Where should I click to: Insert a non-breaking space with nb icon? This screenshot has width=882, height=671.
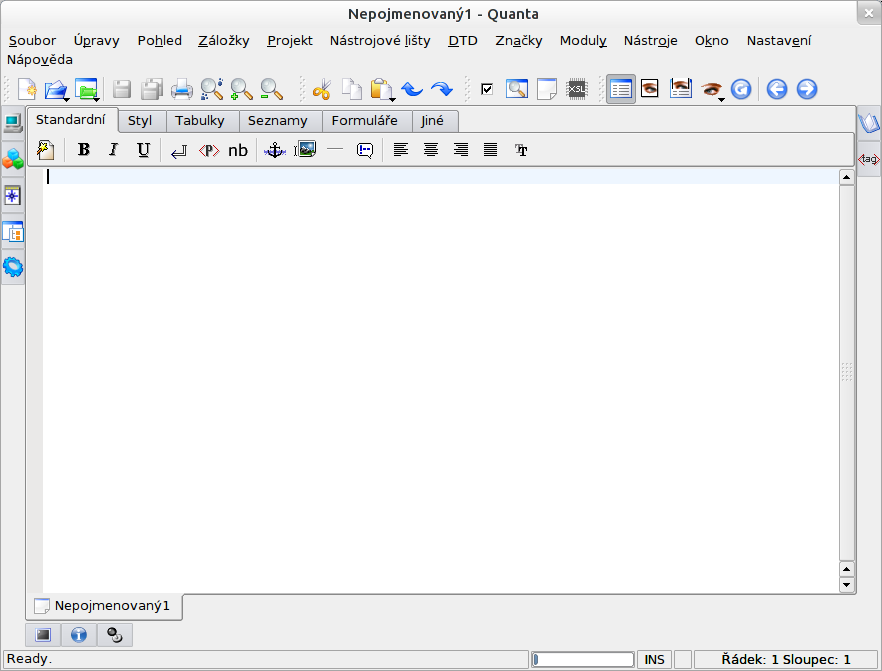pyautogui.click(x=238, y=150)
